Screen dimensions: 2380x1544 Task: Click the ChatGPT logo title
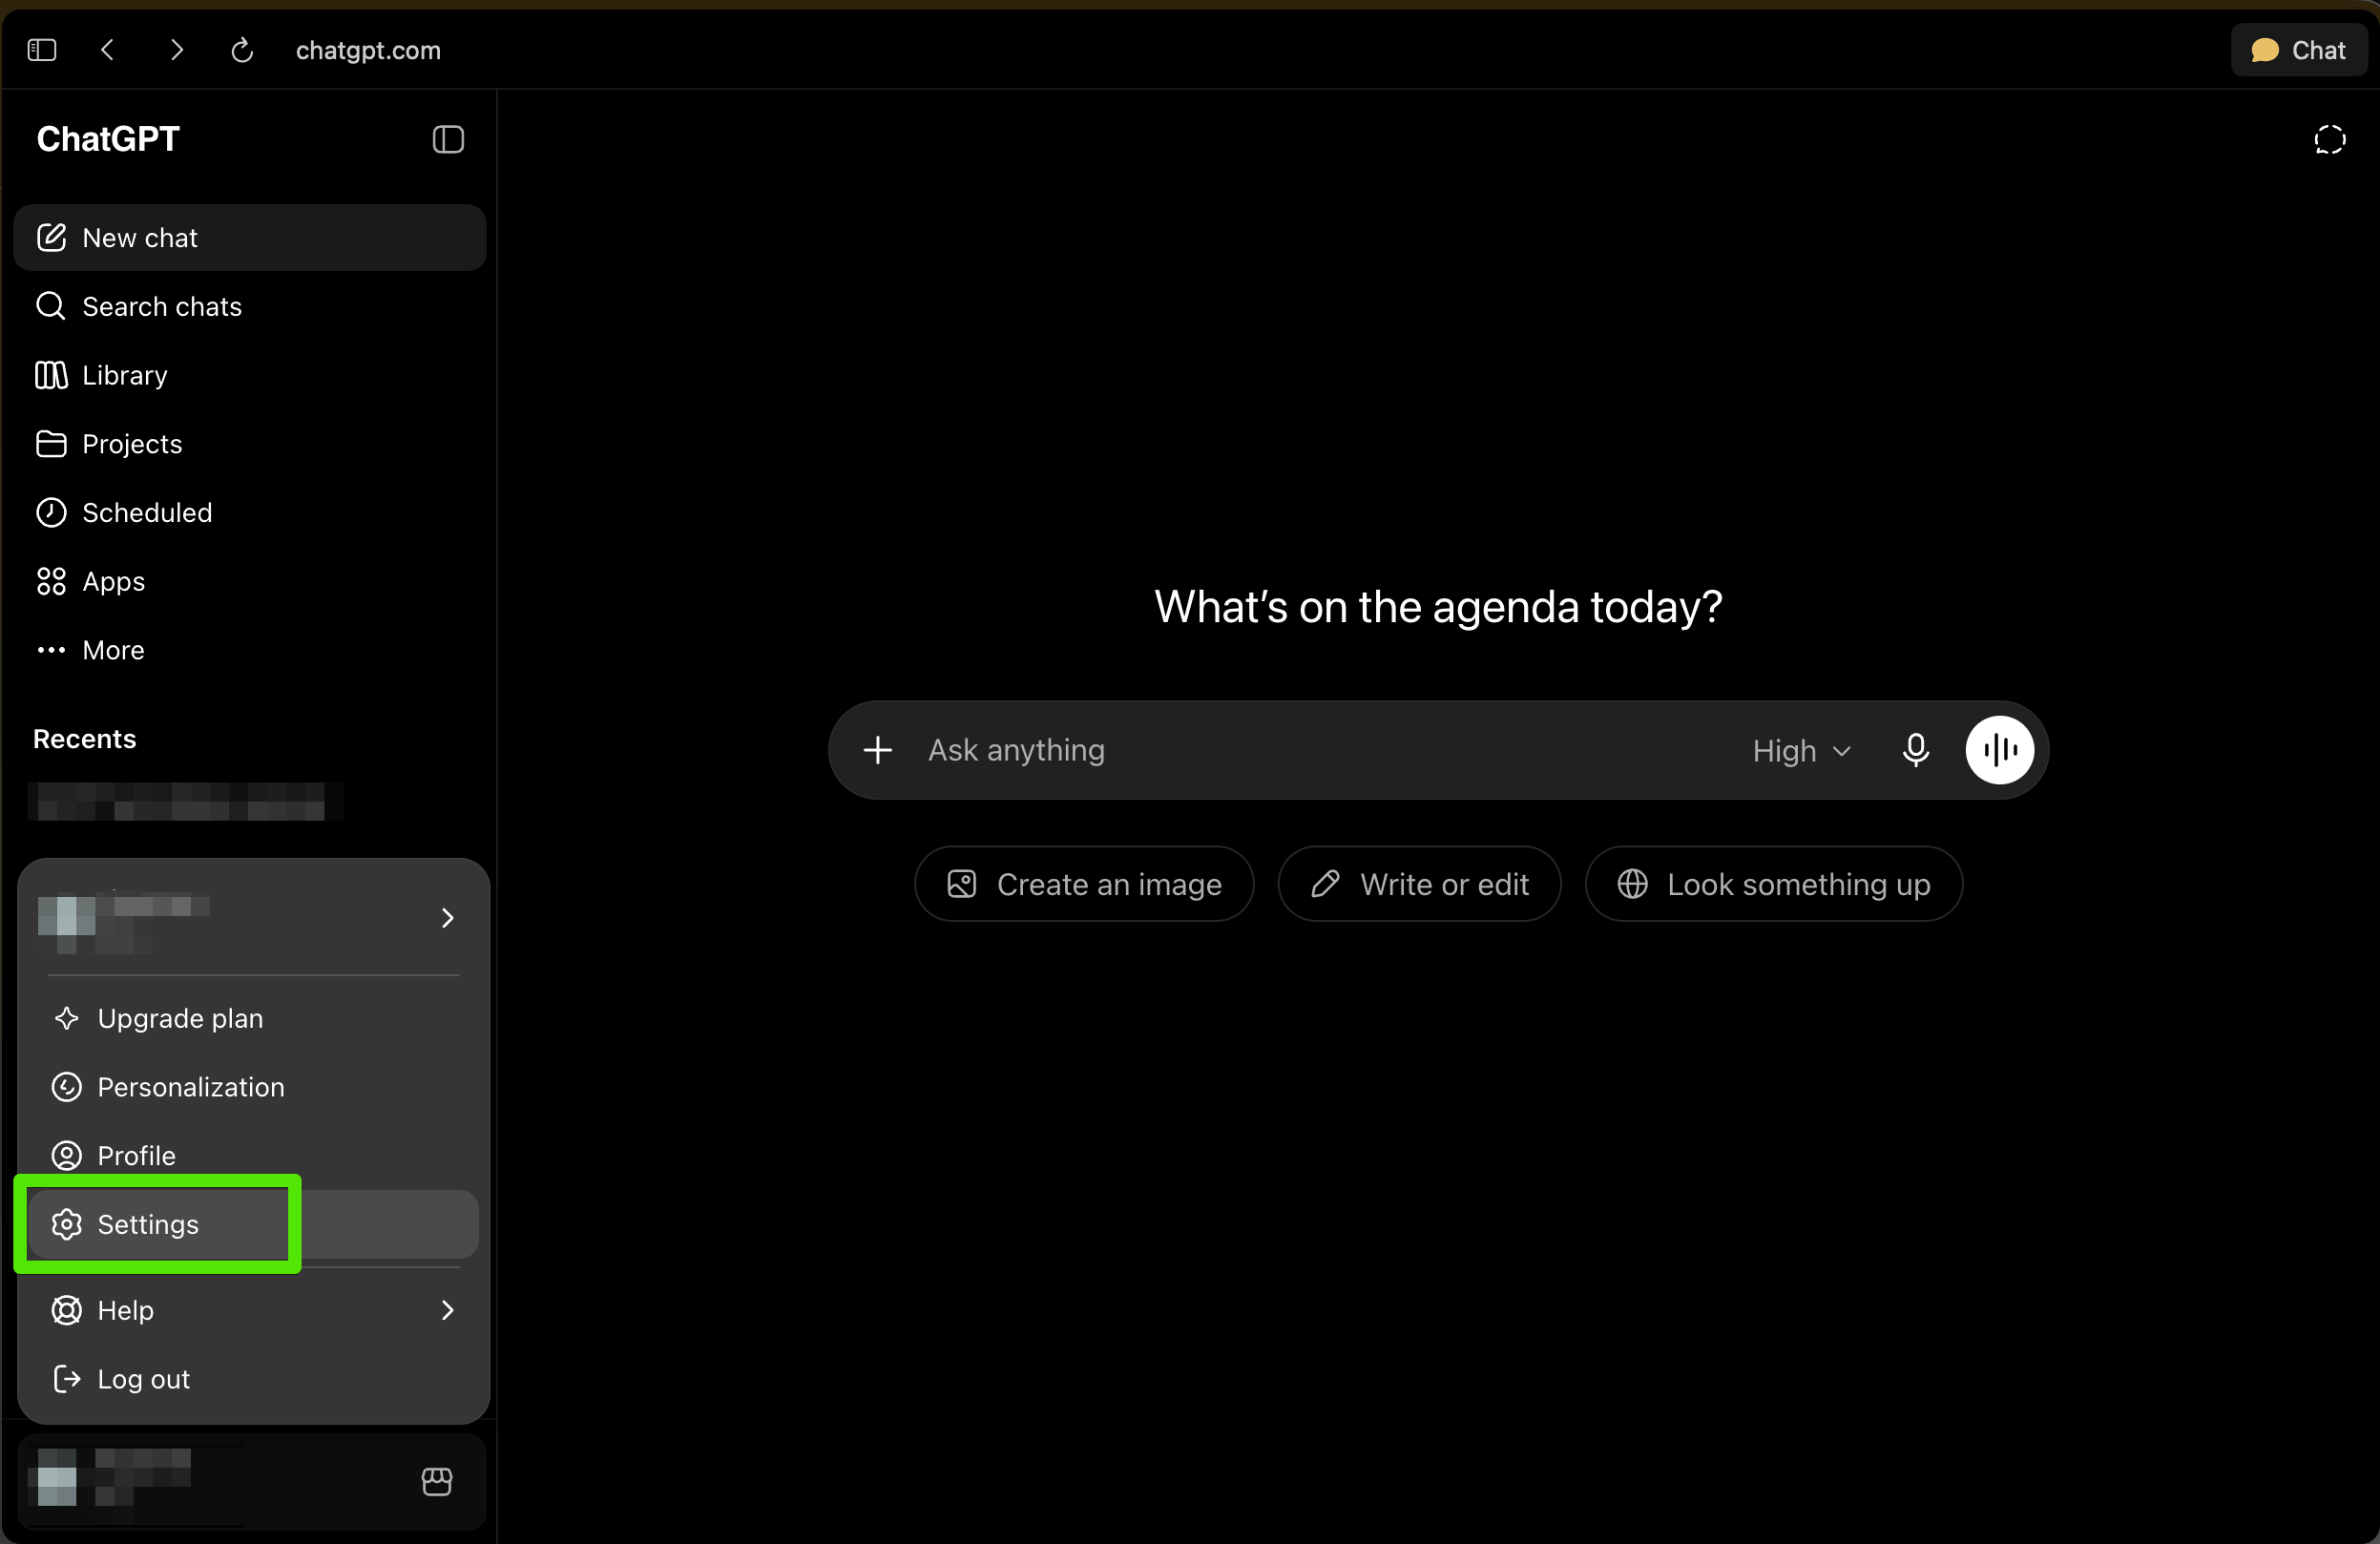pos(108,139)
